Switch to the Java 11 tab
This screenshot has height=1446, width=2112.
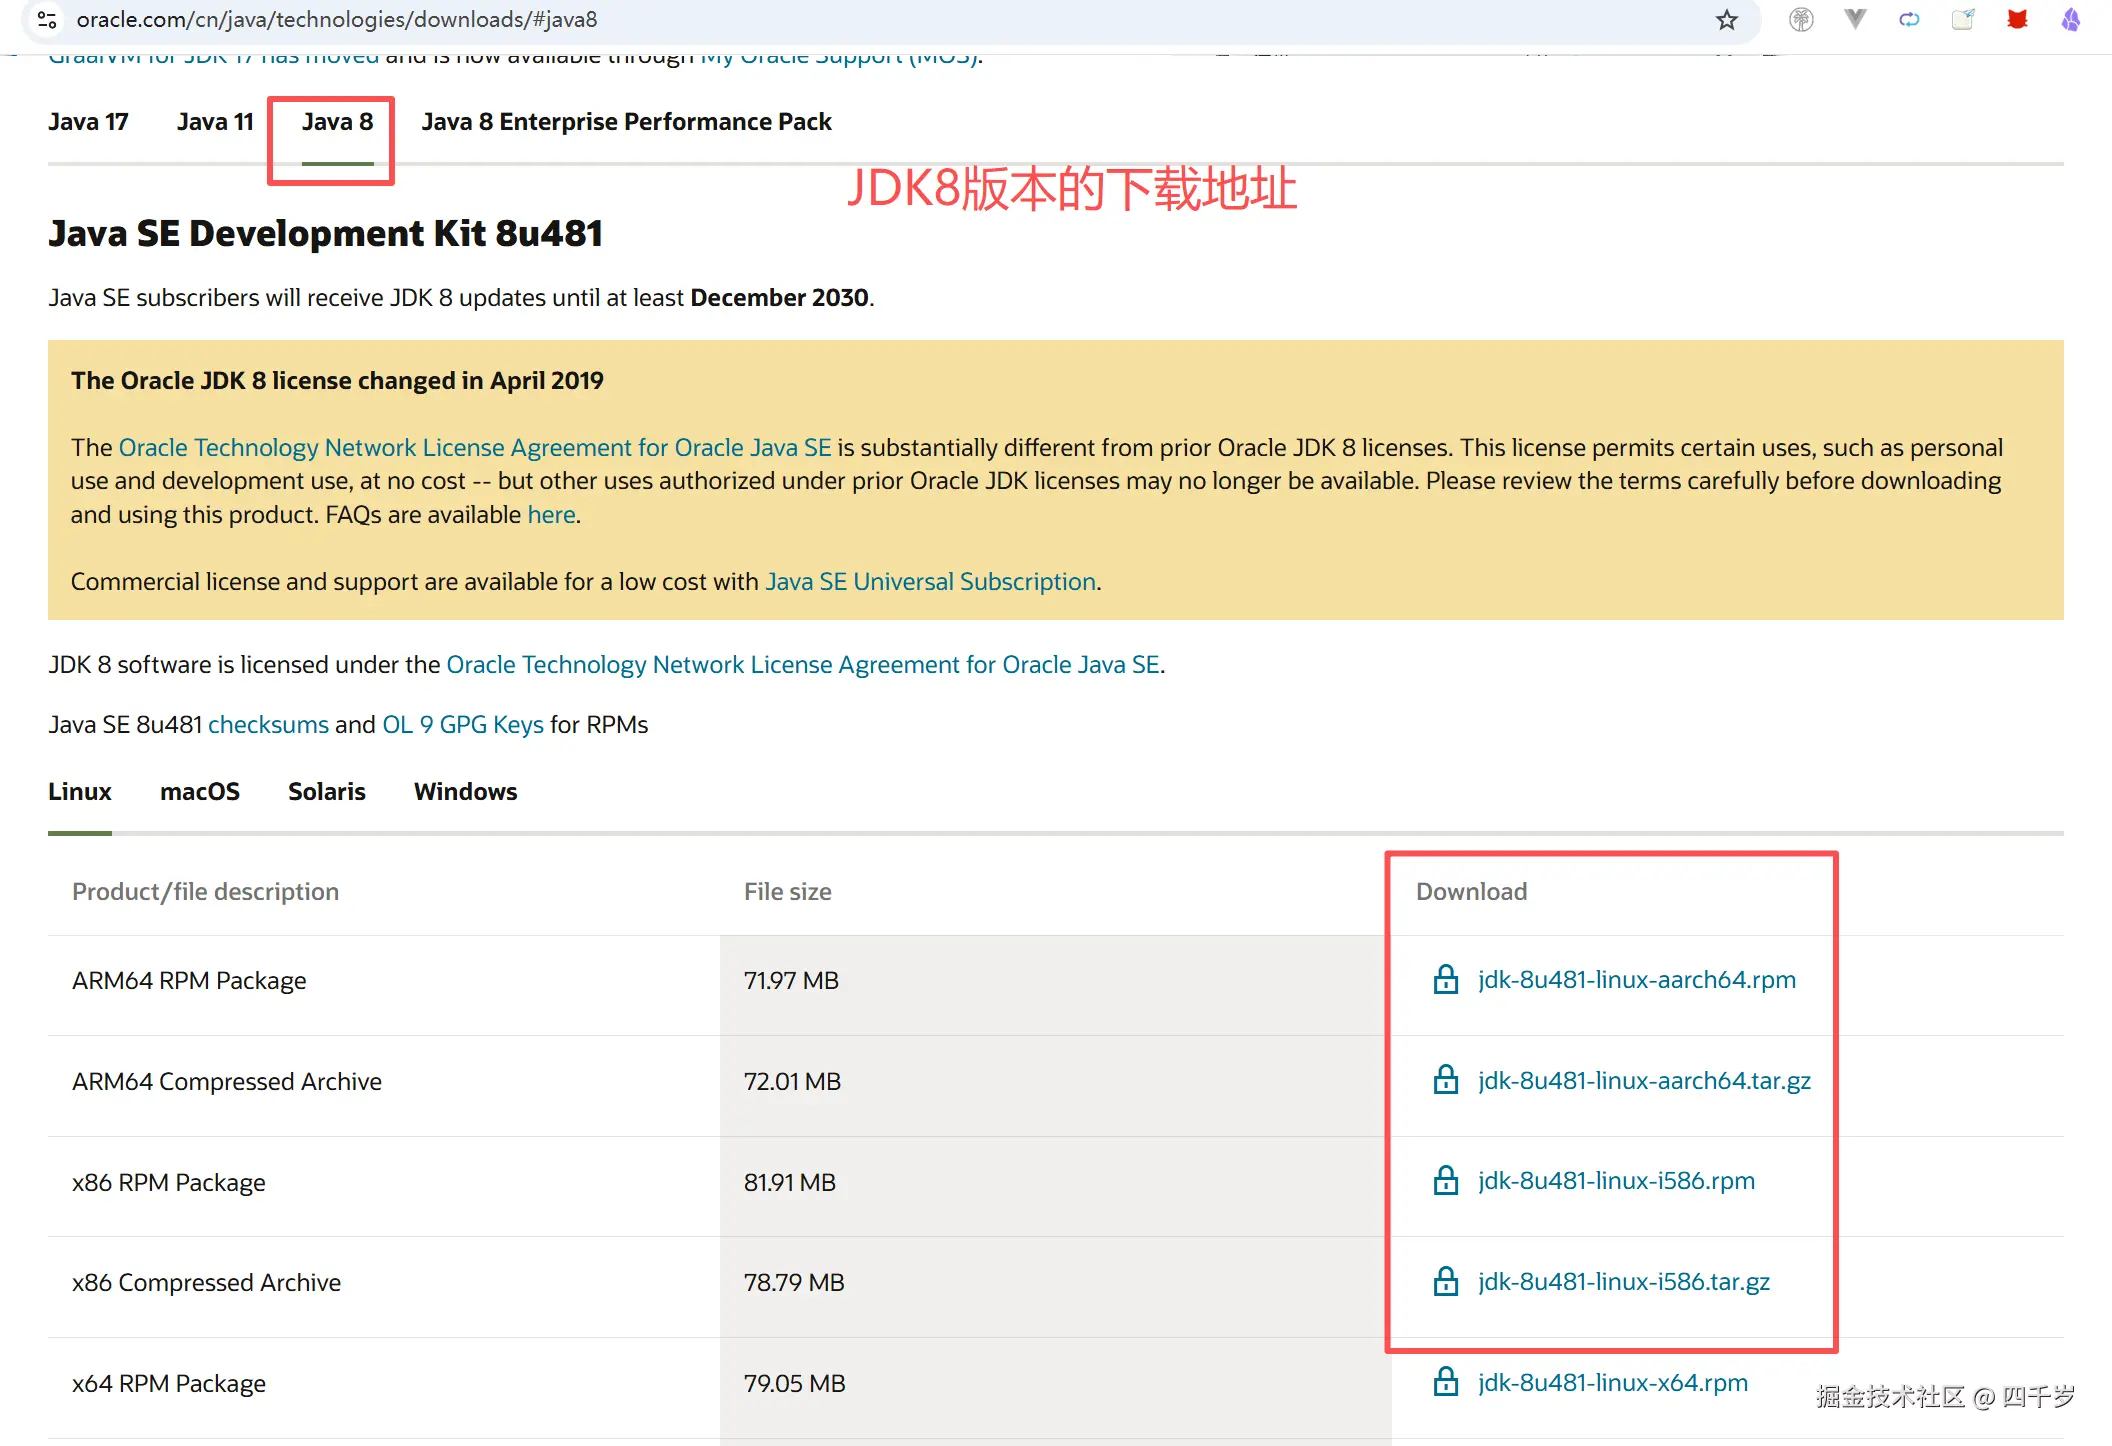(215, 121)
